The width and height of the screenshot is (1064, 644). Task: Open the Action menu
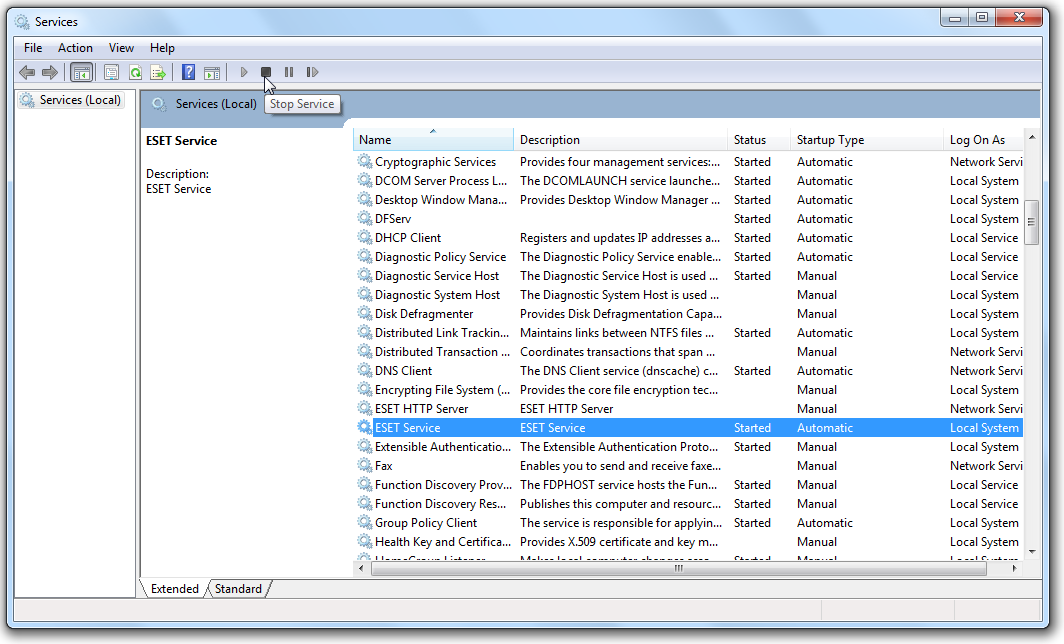coord(75,48)
